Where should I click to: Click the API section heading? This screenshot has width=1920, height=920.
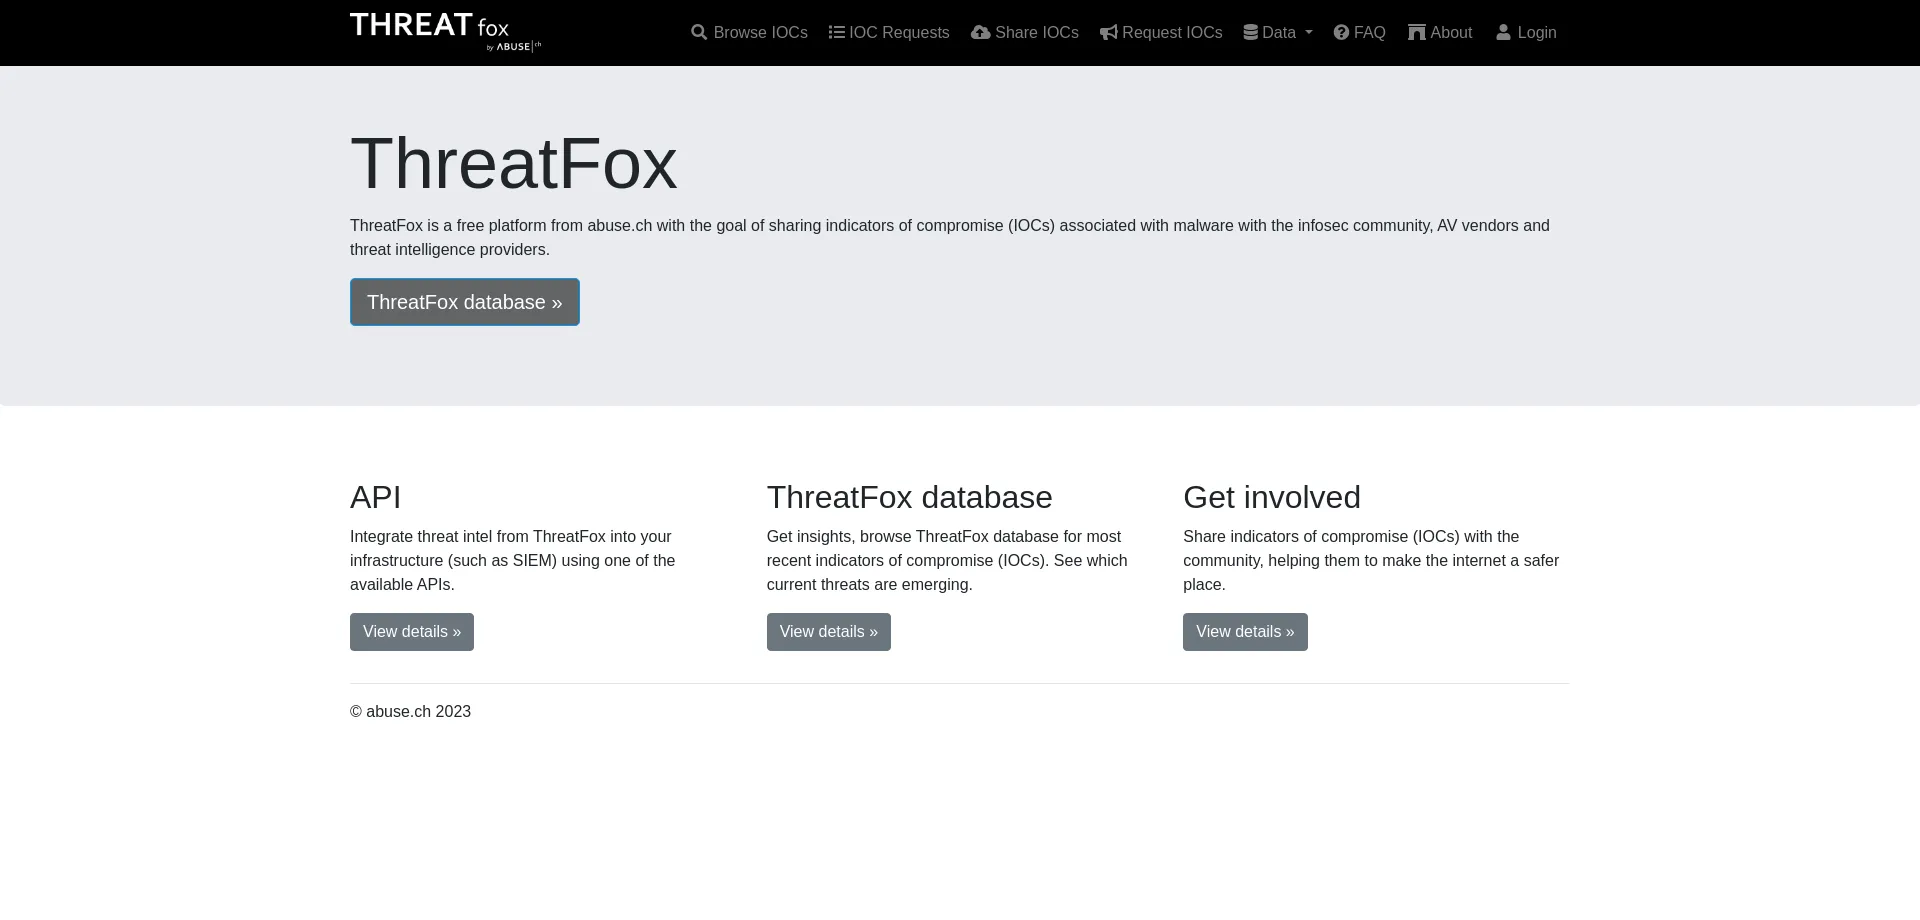[376, 497]
